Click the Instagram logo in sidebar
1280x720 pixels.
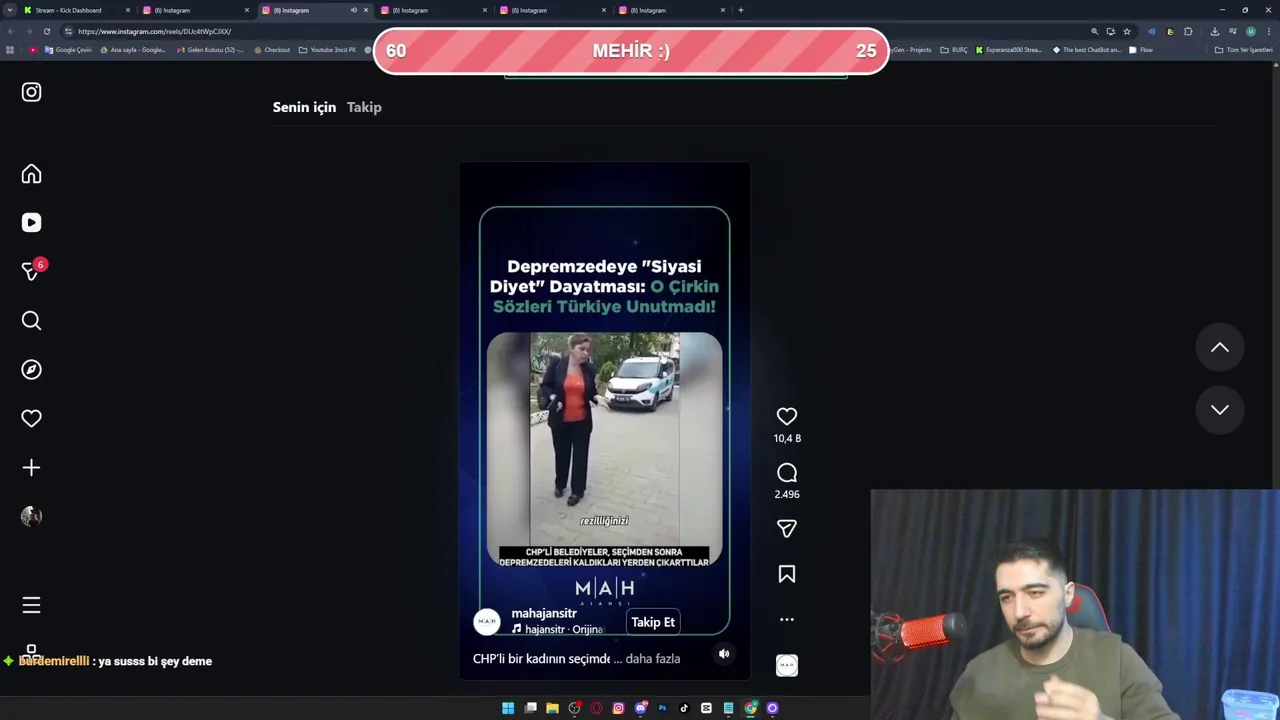pos(31,92)
